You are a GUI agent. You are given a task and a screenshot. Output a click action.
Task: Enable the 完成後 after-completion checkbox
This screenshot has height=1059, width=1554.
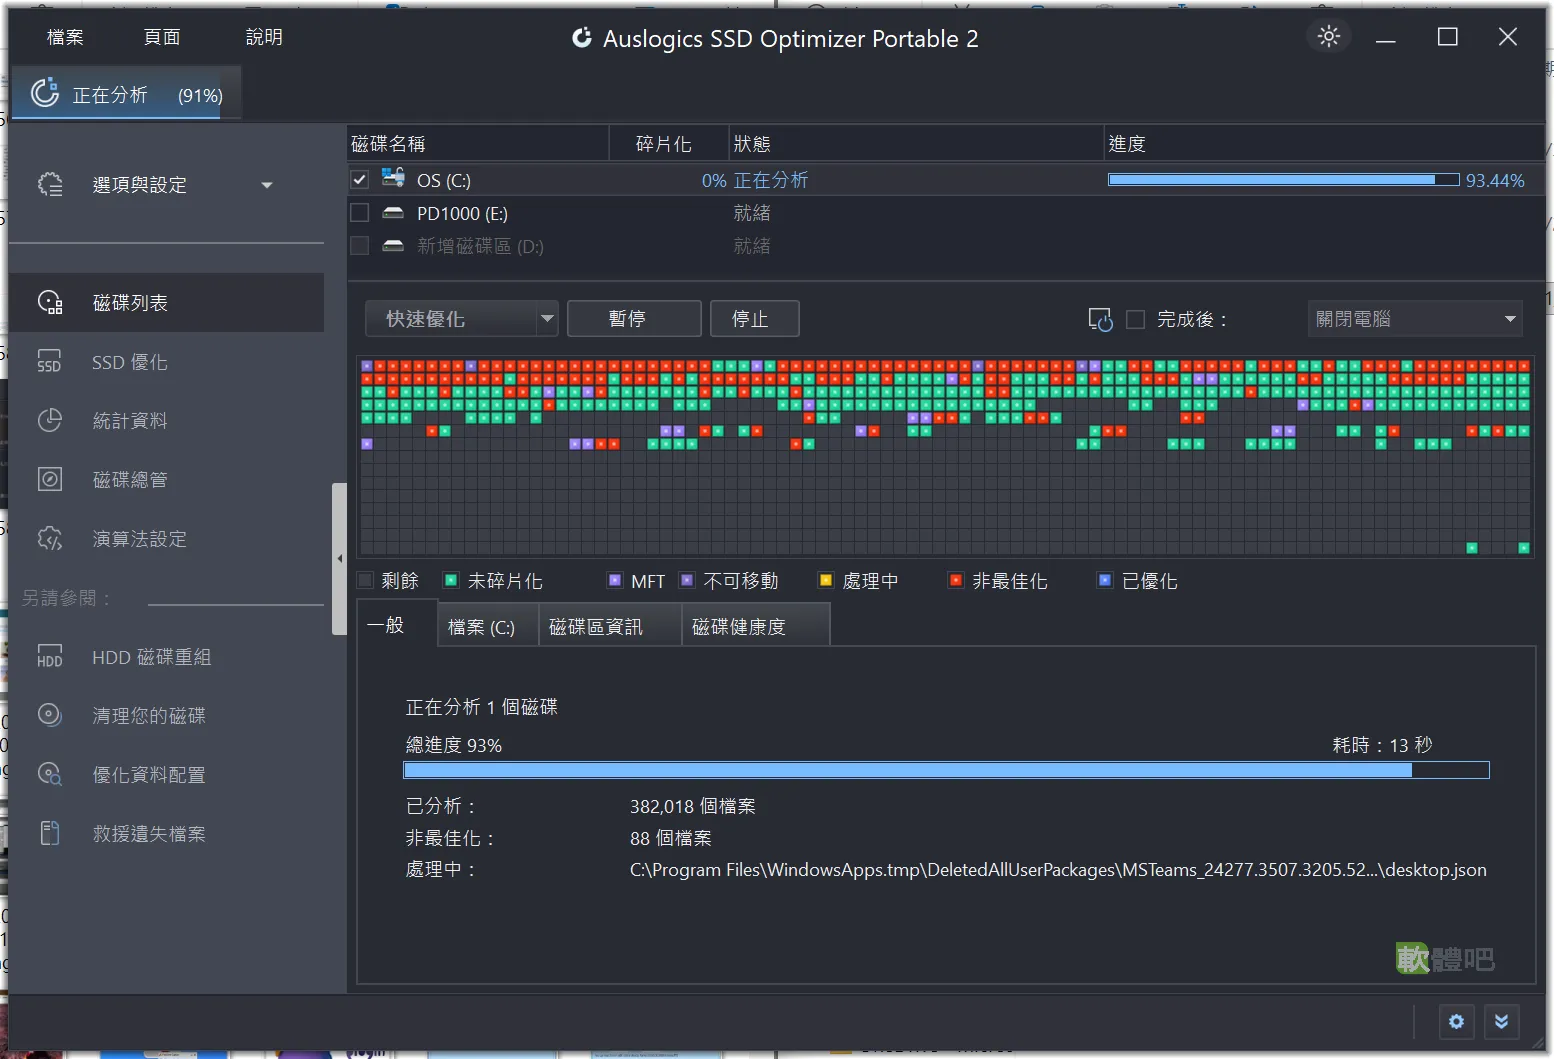pos(1135,320)
